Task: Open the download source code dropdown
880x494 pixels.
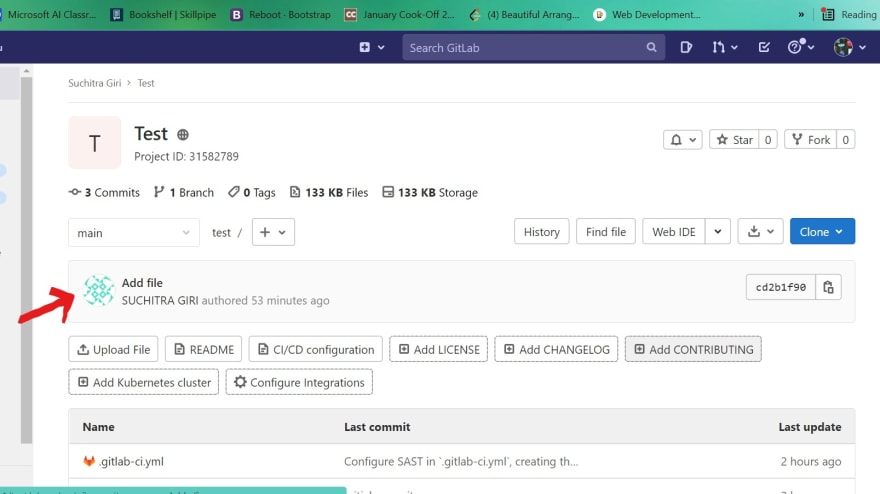Action: pos(760,232)
